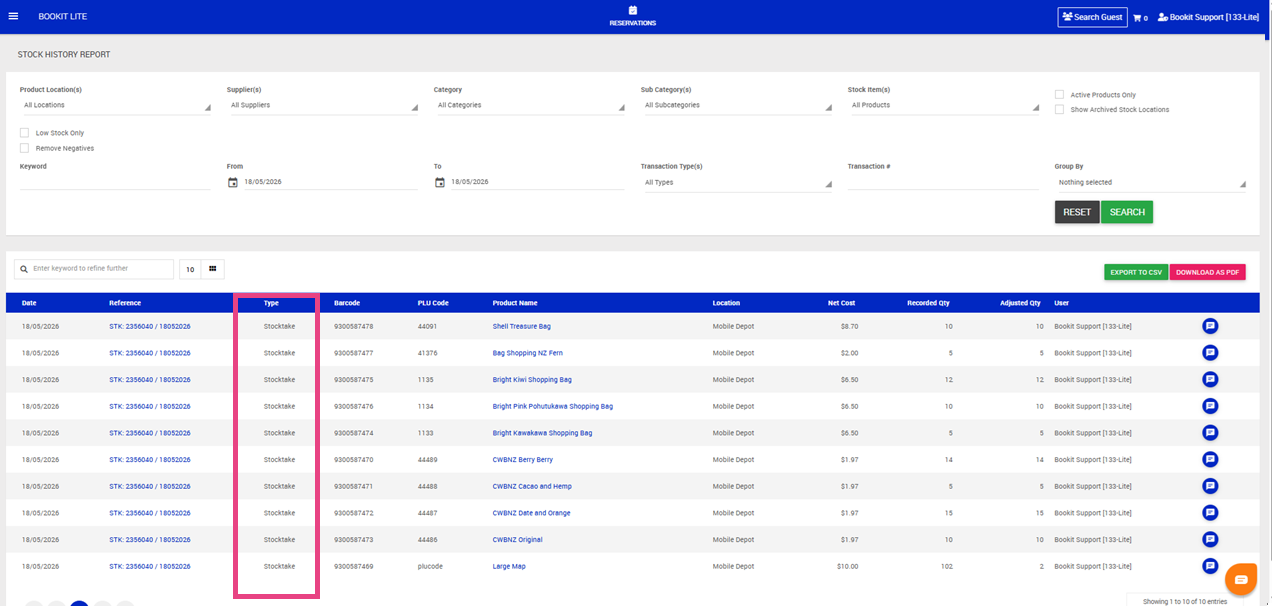Viewport: 1272px width, 606px height.
Task: Expand the All Suppliers dropdown
Action: 322,105
